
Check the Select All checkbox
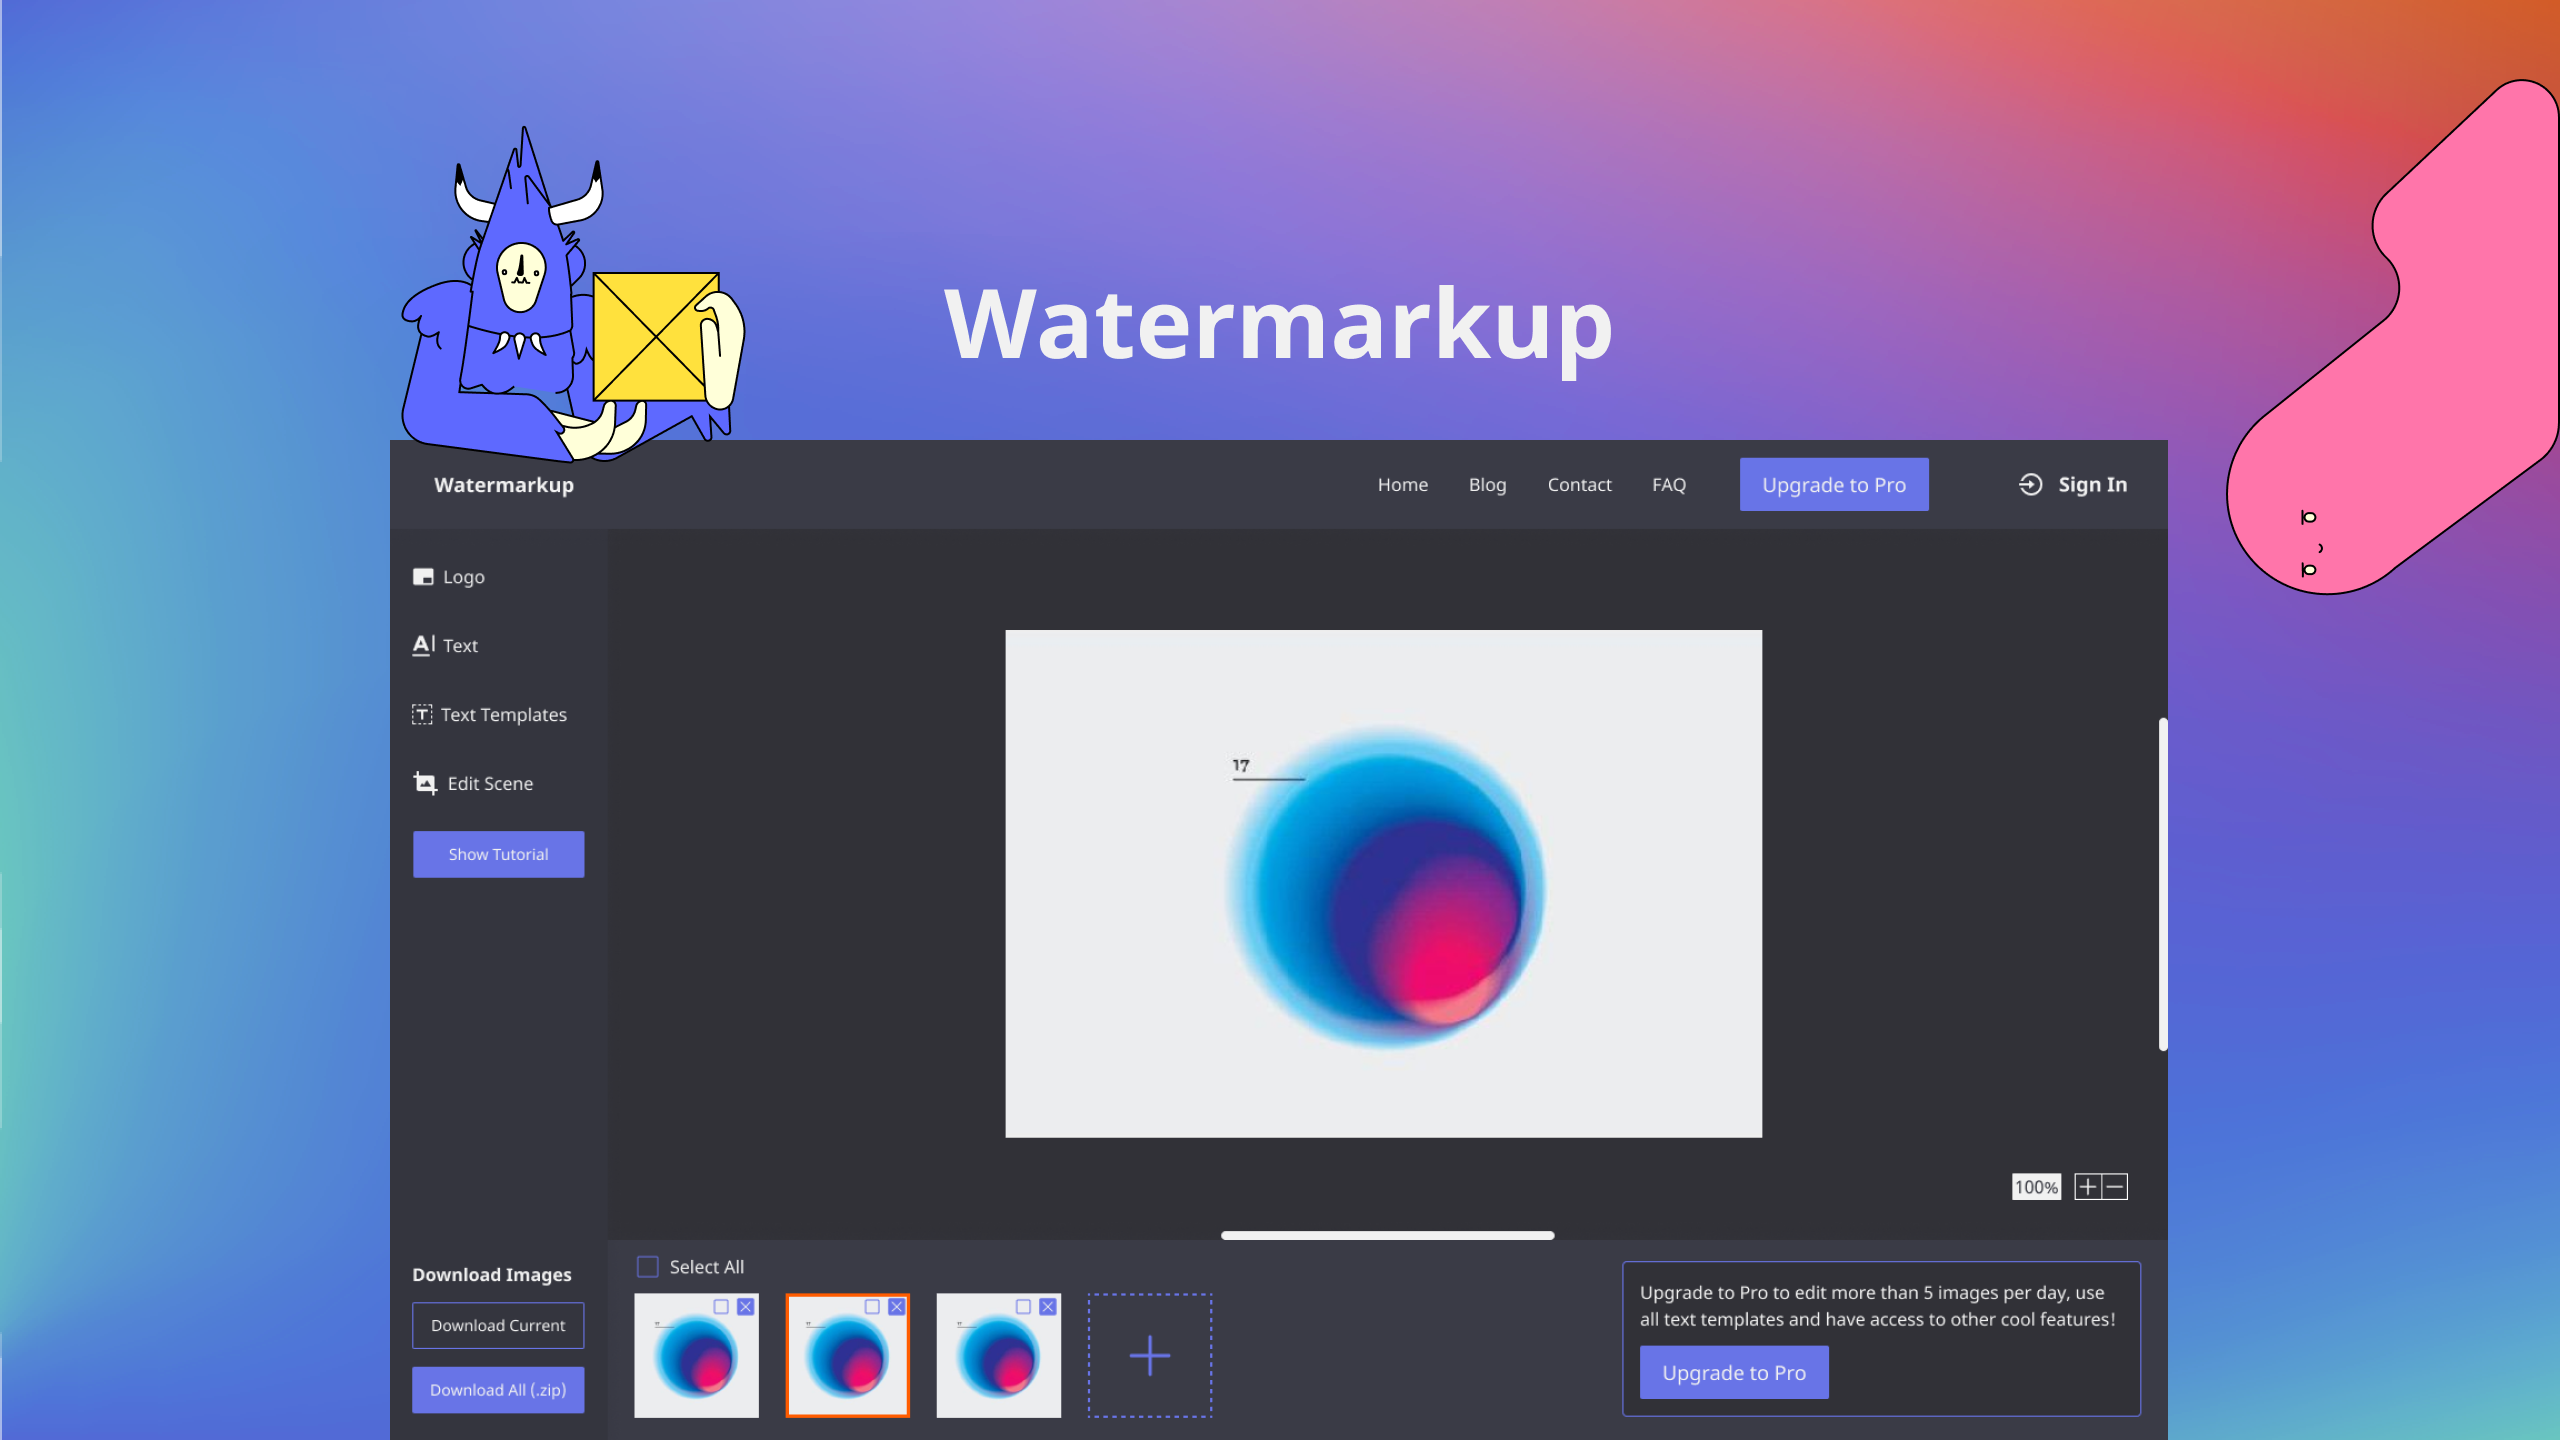[648, 1266]
